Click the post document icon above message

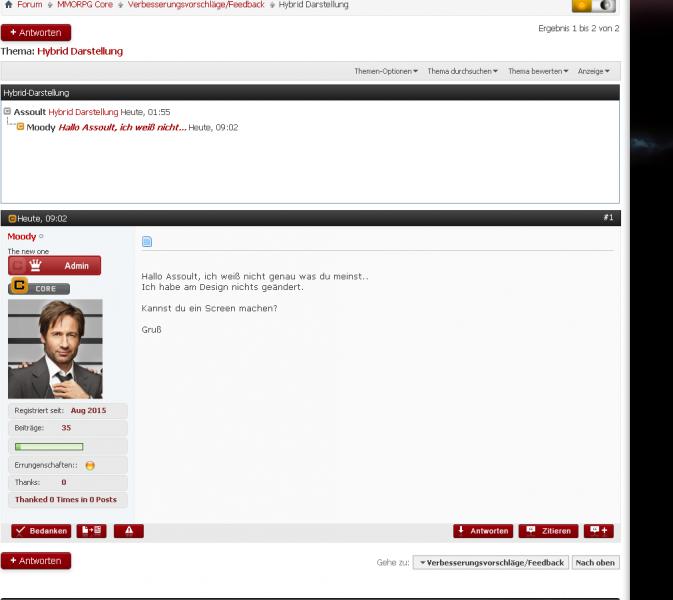pos(147,241)
